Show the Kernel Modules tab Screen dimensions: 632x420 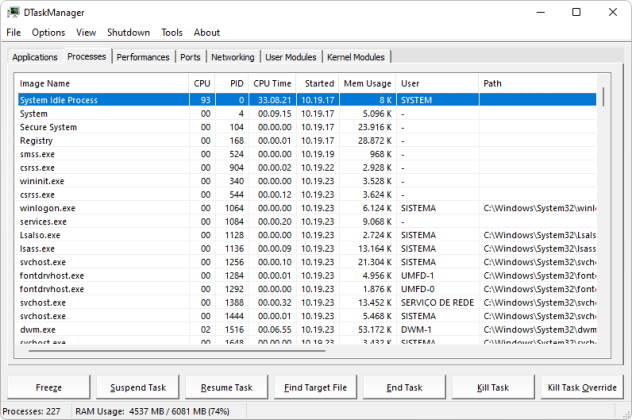(x=356, y=57)
